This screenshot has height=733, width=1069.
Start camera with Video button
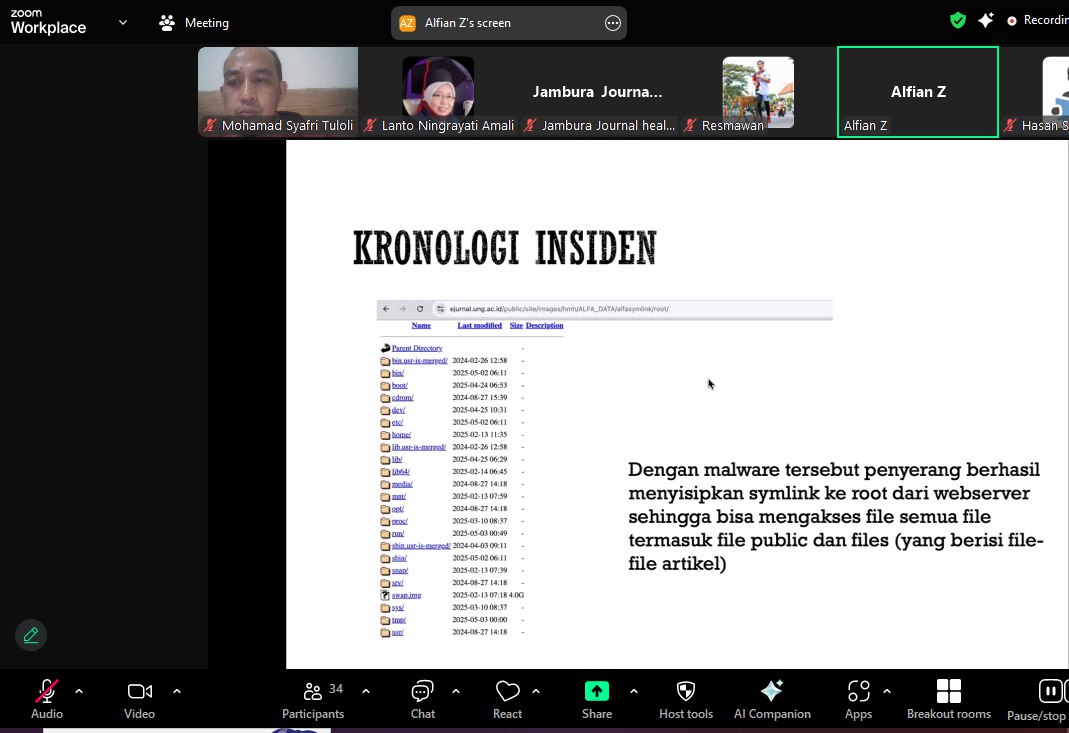(139, 700)
